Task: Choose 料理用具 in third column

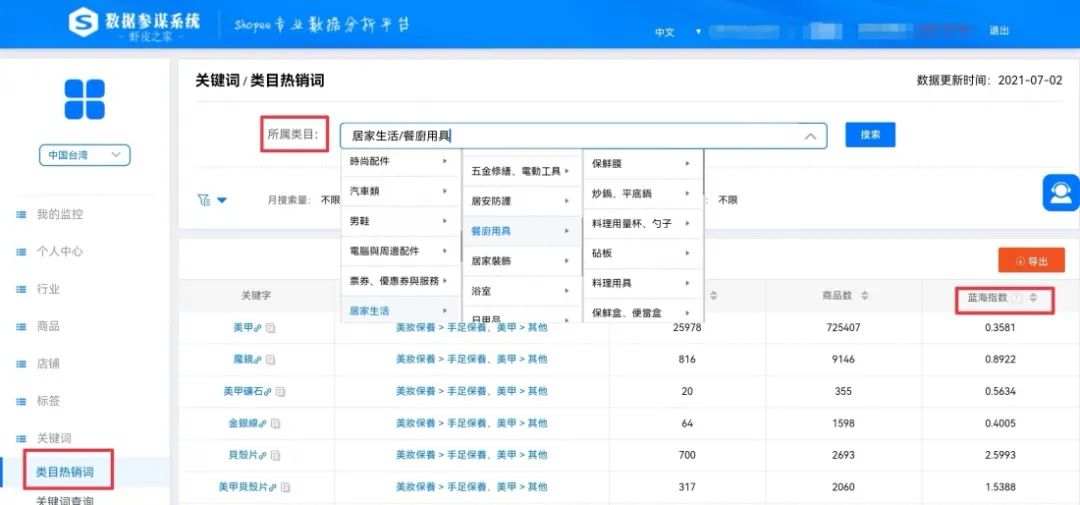Action: click(643, 282)
